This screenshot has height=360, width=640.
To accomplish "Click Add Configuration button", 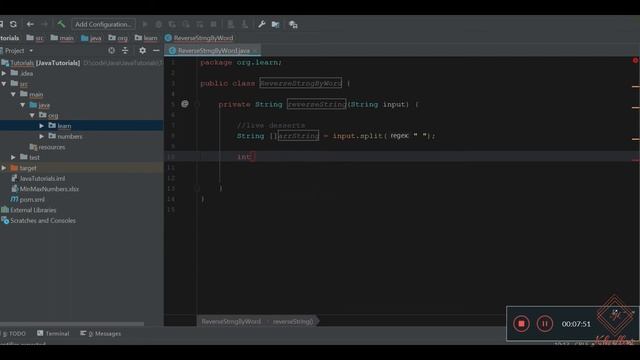I will [x=103, y=24].
